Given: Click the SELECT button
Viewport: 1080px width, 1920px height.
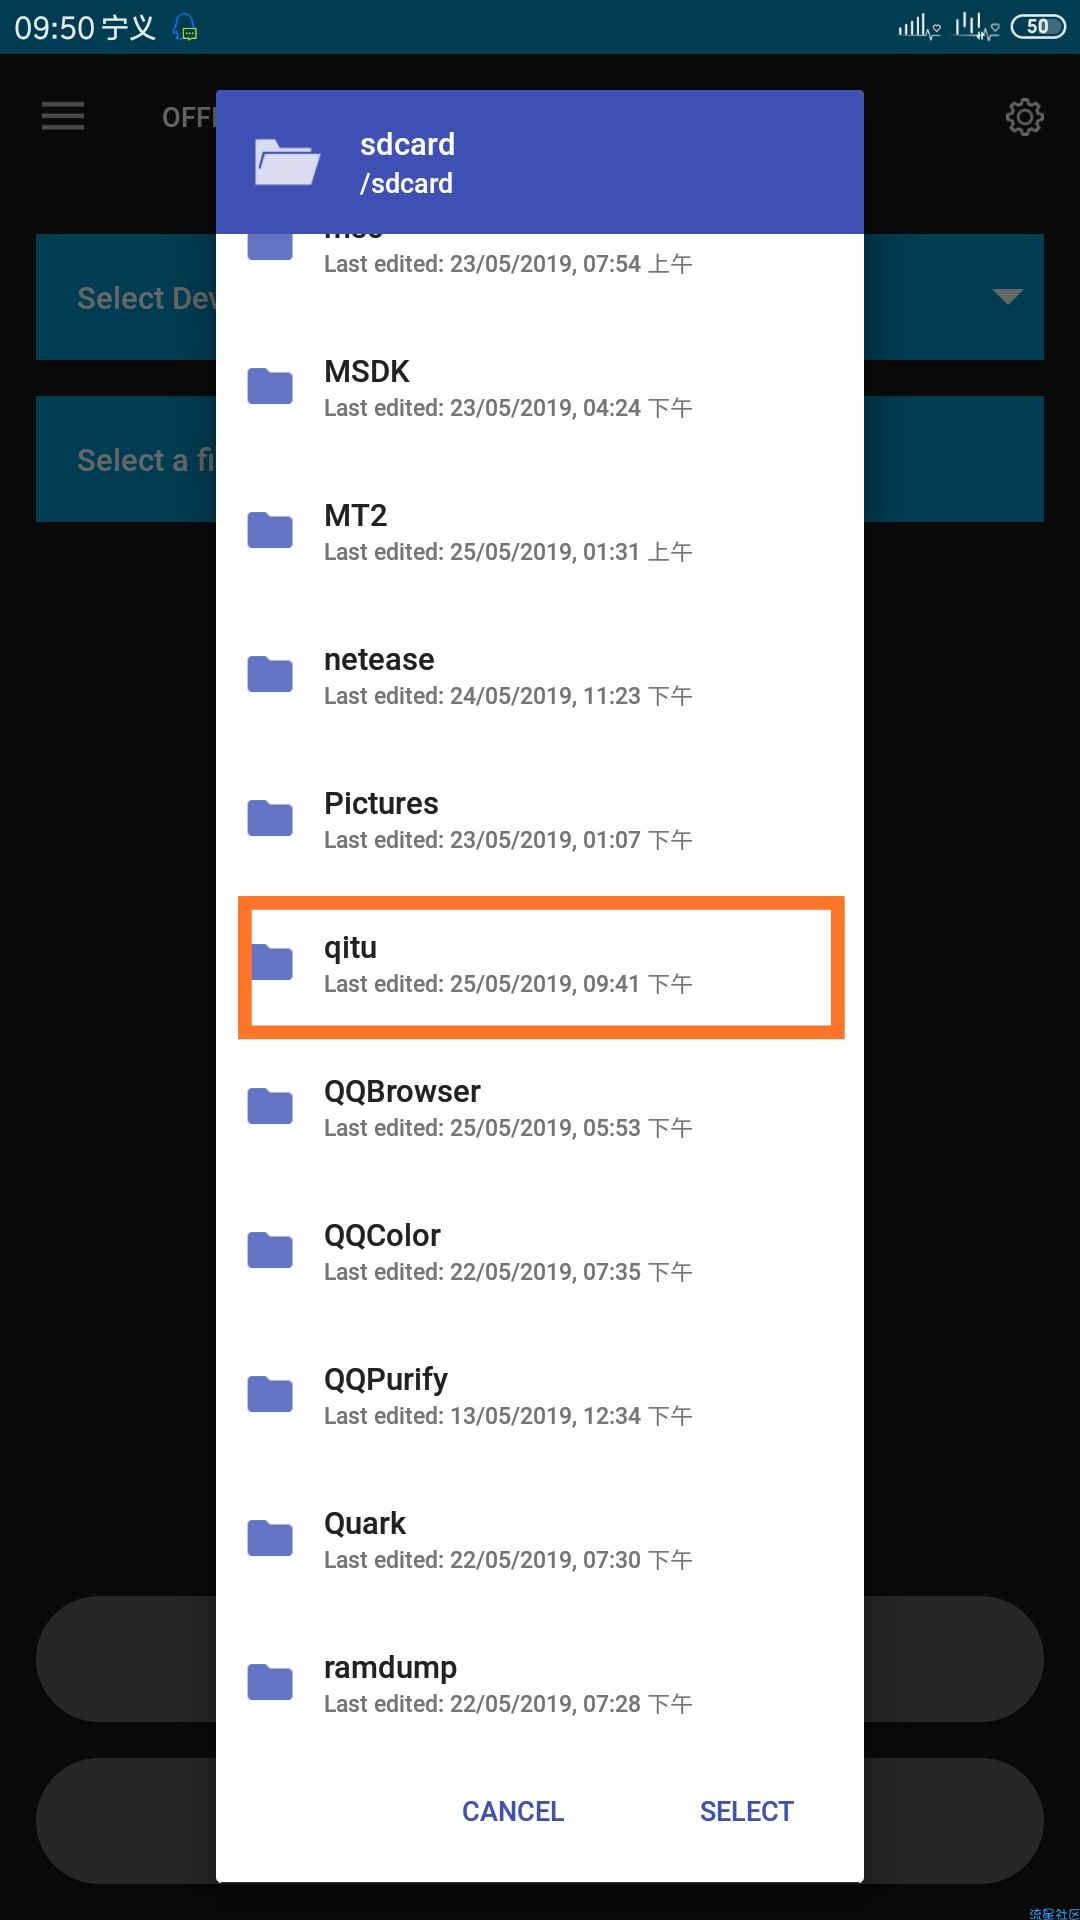Looking at the screenshot, I should click(x=747, y=1811).
